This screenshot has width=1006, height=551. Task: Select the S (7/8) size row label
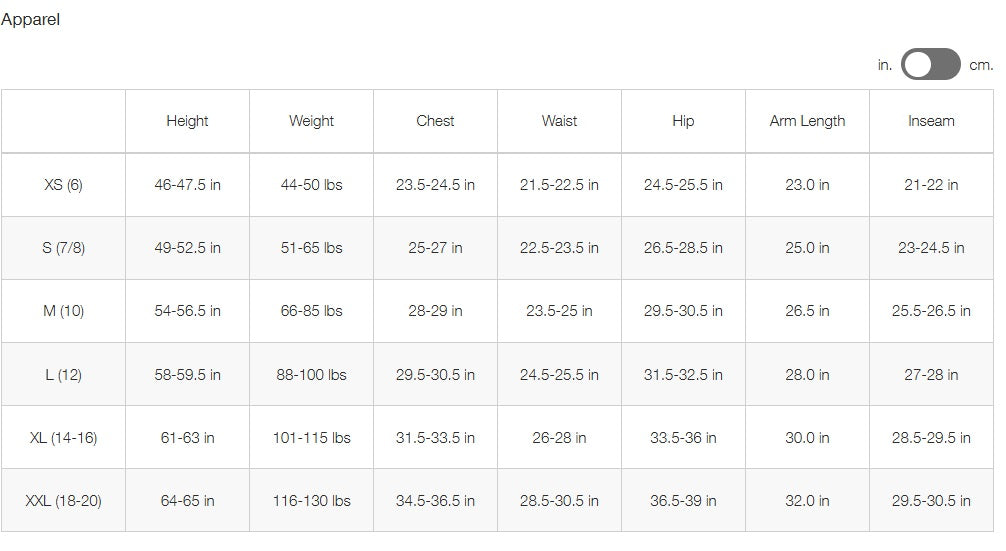point(63,248)
